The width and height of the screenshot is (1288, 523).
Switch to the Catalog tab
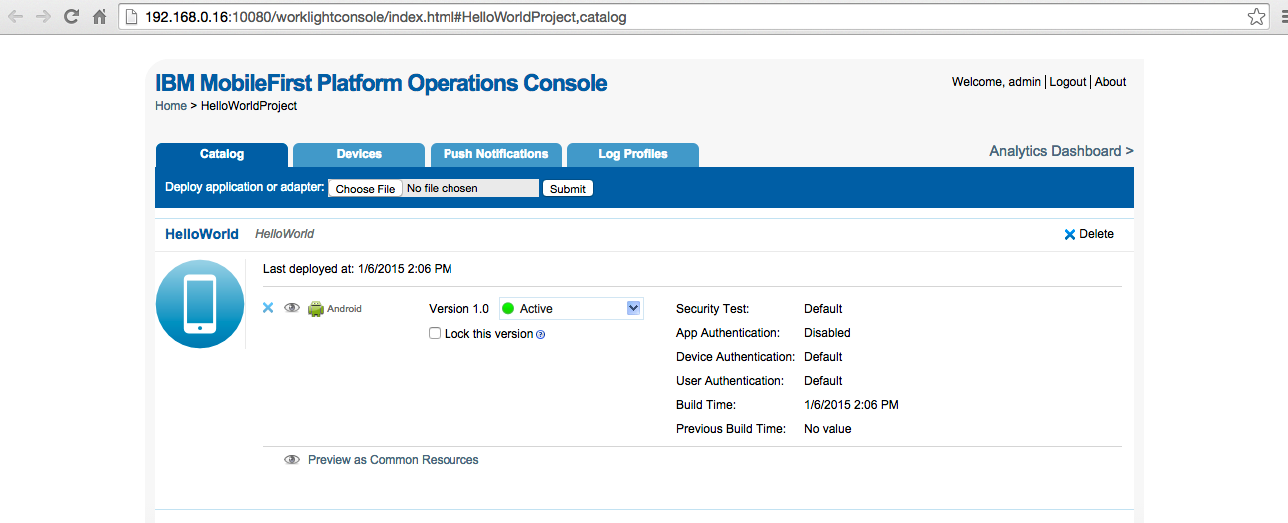(x=222, y=154)
